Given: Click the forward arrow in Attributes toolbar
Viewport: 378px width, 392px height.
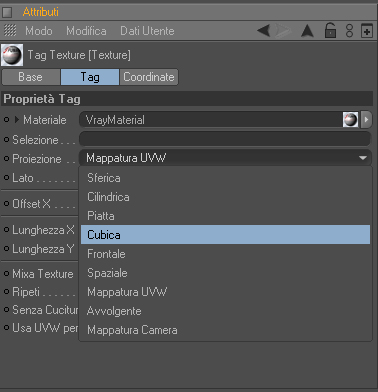Looking at the screenshot, I should pos(283,31).
